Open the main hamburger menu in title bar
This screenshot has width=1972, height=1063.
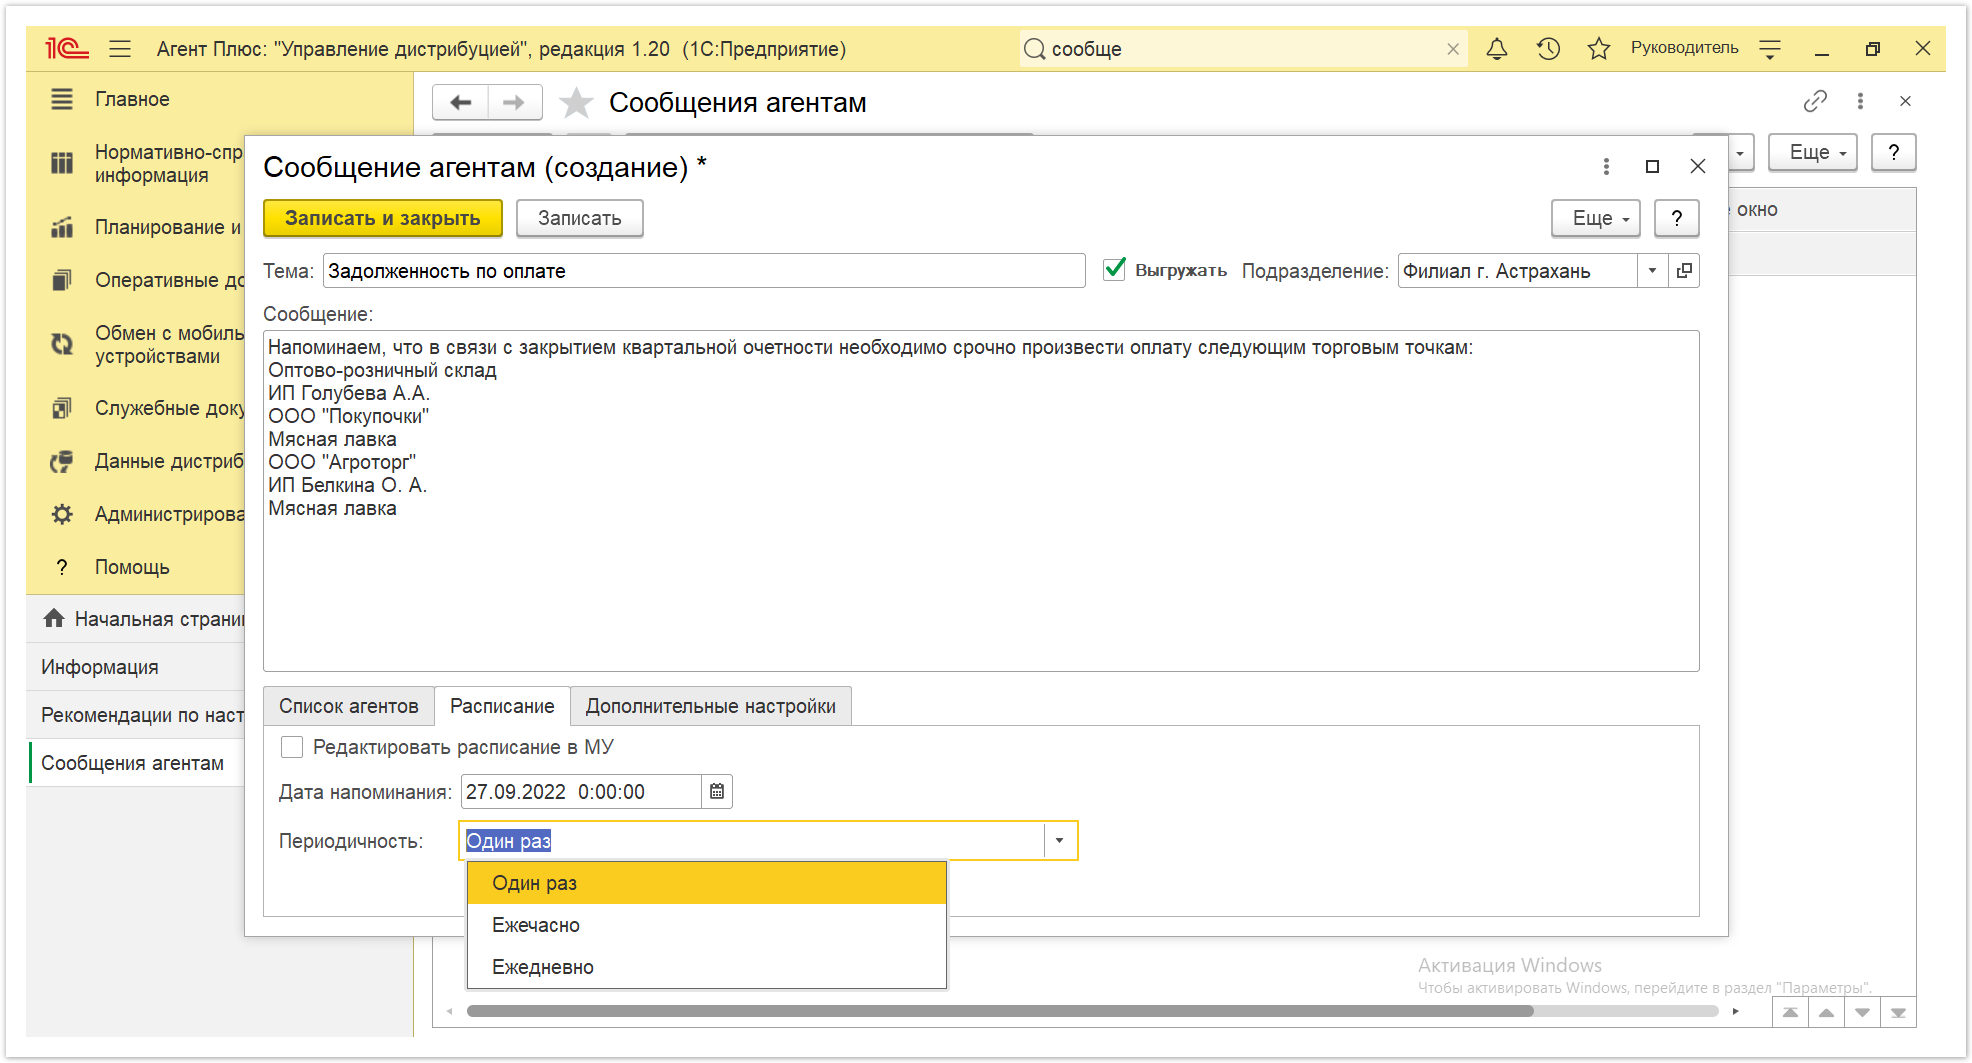(120, 48)
